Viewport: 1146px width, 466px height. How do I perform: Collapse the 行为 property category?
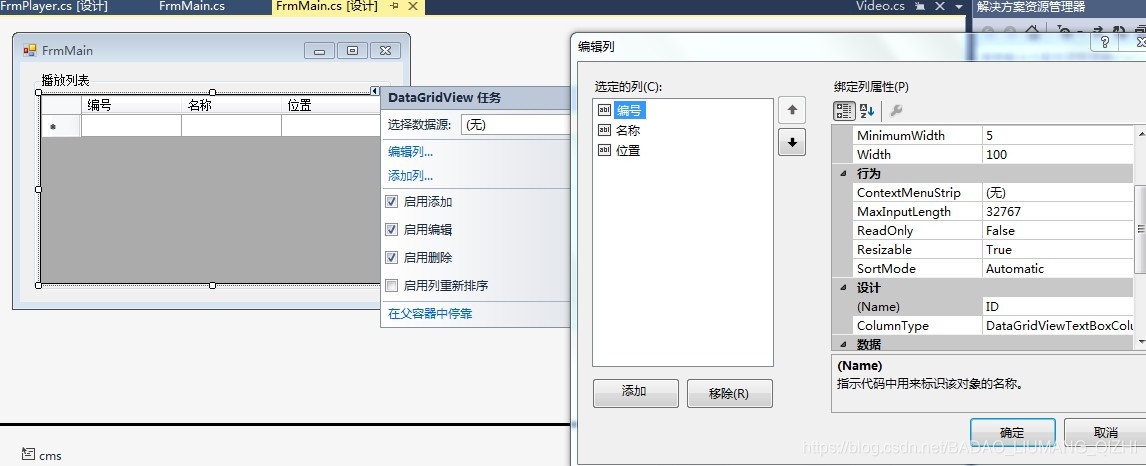click(843, 174)
